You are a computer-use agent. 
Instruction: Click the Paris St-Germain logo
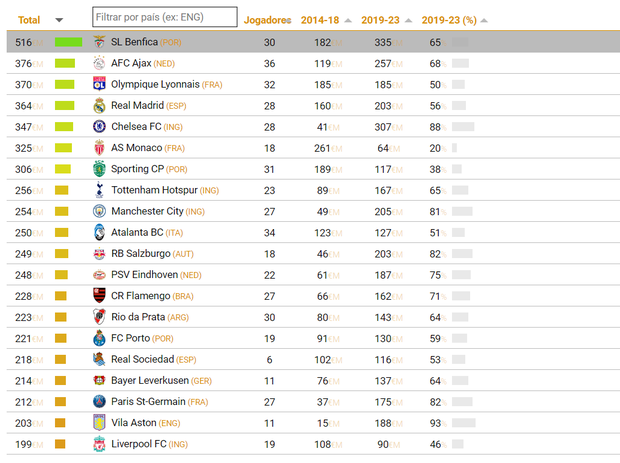click(x=99, y=402)
